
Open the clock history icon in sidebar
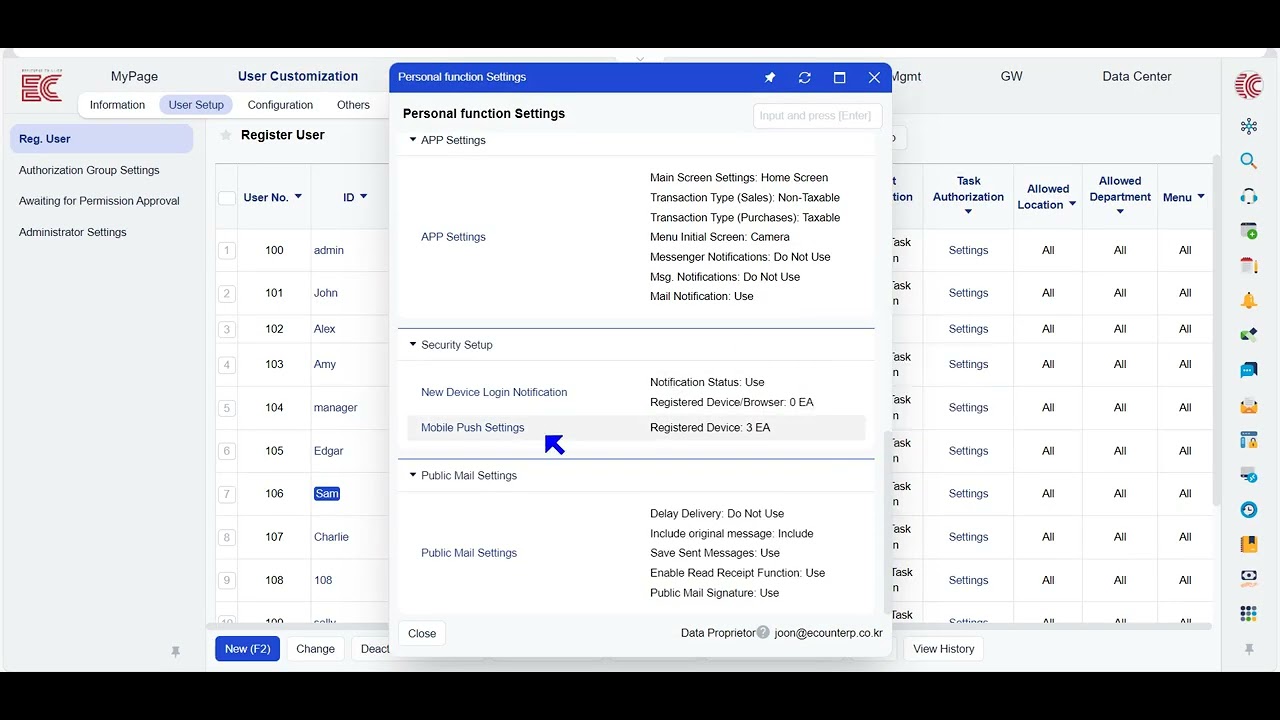[x=1248, y=510]
